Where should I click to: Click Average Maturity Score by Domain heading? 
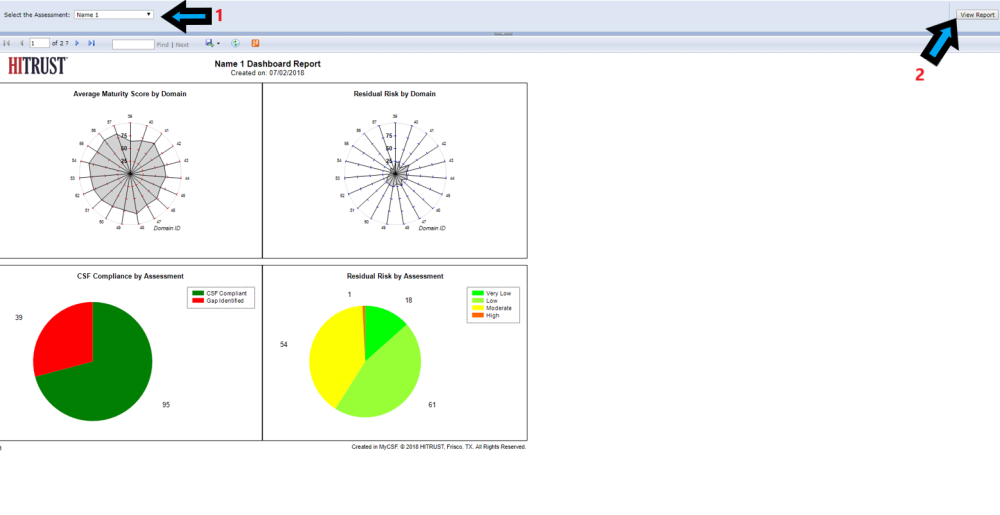[130, 94]
